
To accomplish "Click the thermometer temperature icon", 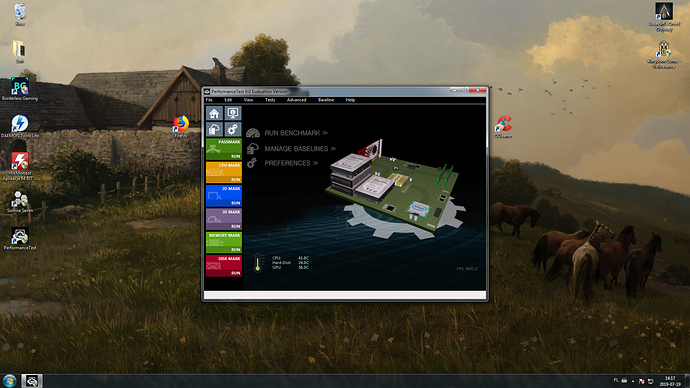I will pyautogui.click(x=258, y=263).
